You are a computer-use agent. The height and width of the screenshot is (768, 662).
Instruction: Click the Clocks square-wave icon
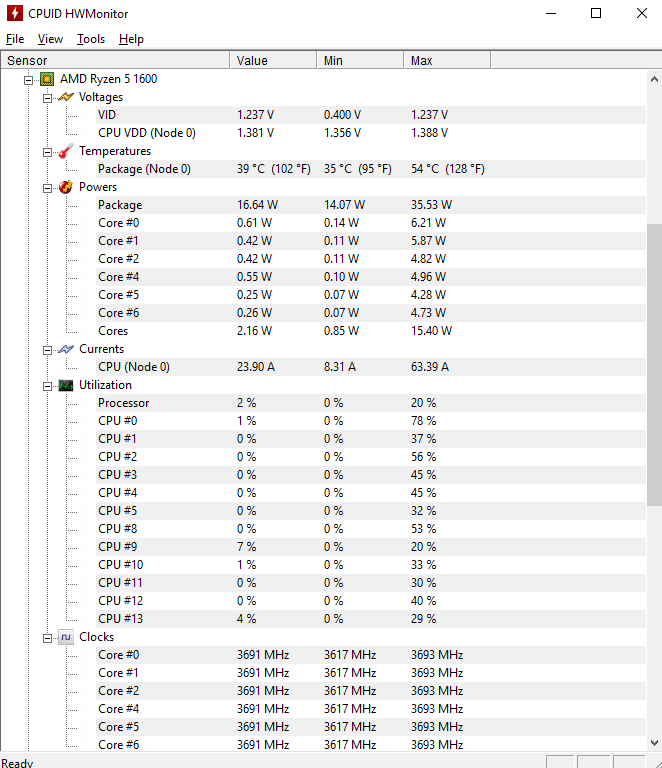[x=66, y=637]
